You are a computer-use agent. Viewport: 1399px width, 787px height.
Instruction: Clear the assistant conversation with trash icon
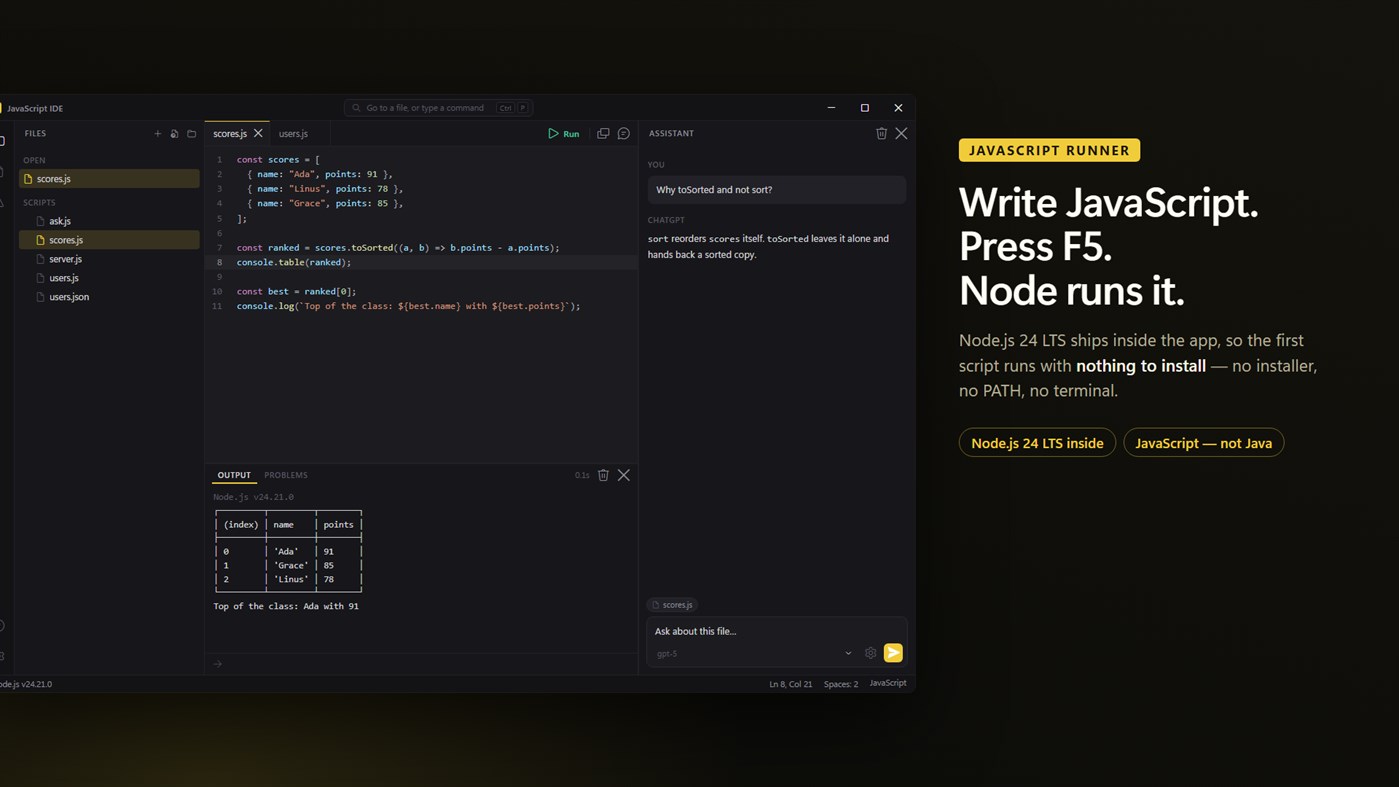(881, 133)
